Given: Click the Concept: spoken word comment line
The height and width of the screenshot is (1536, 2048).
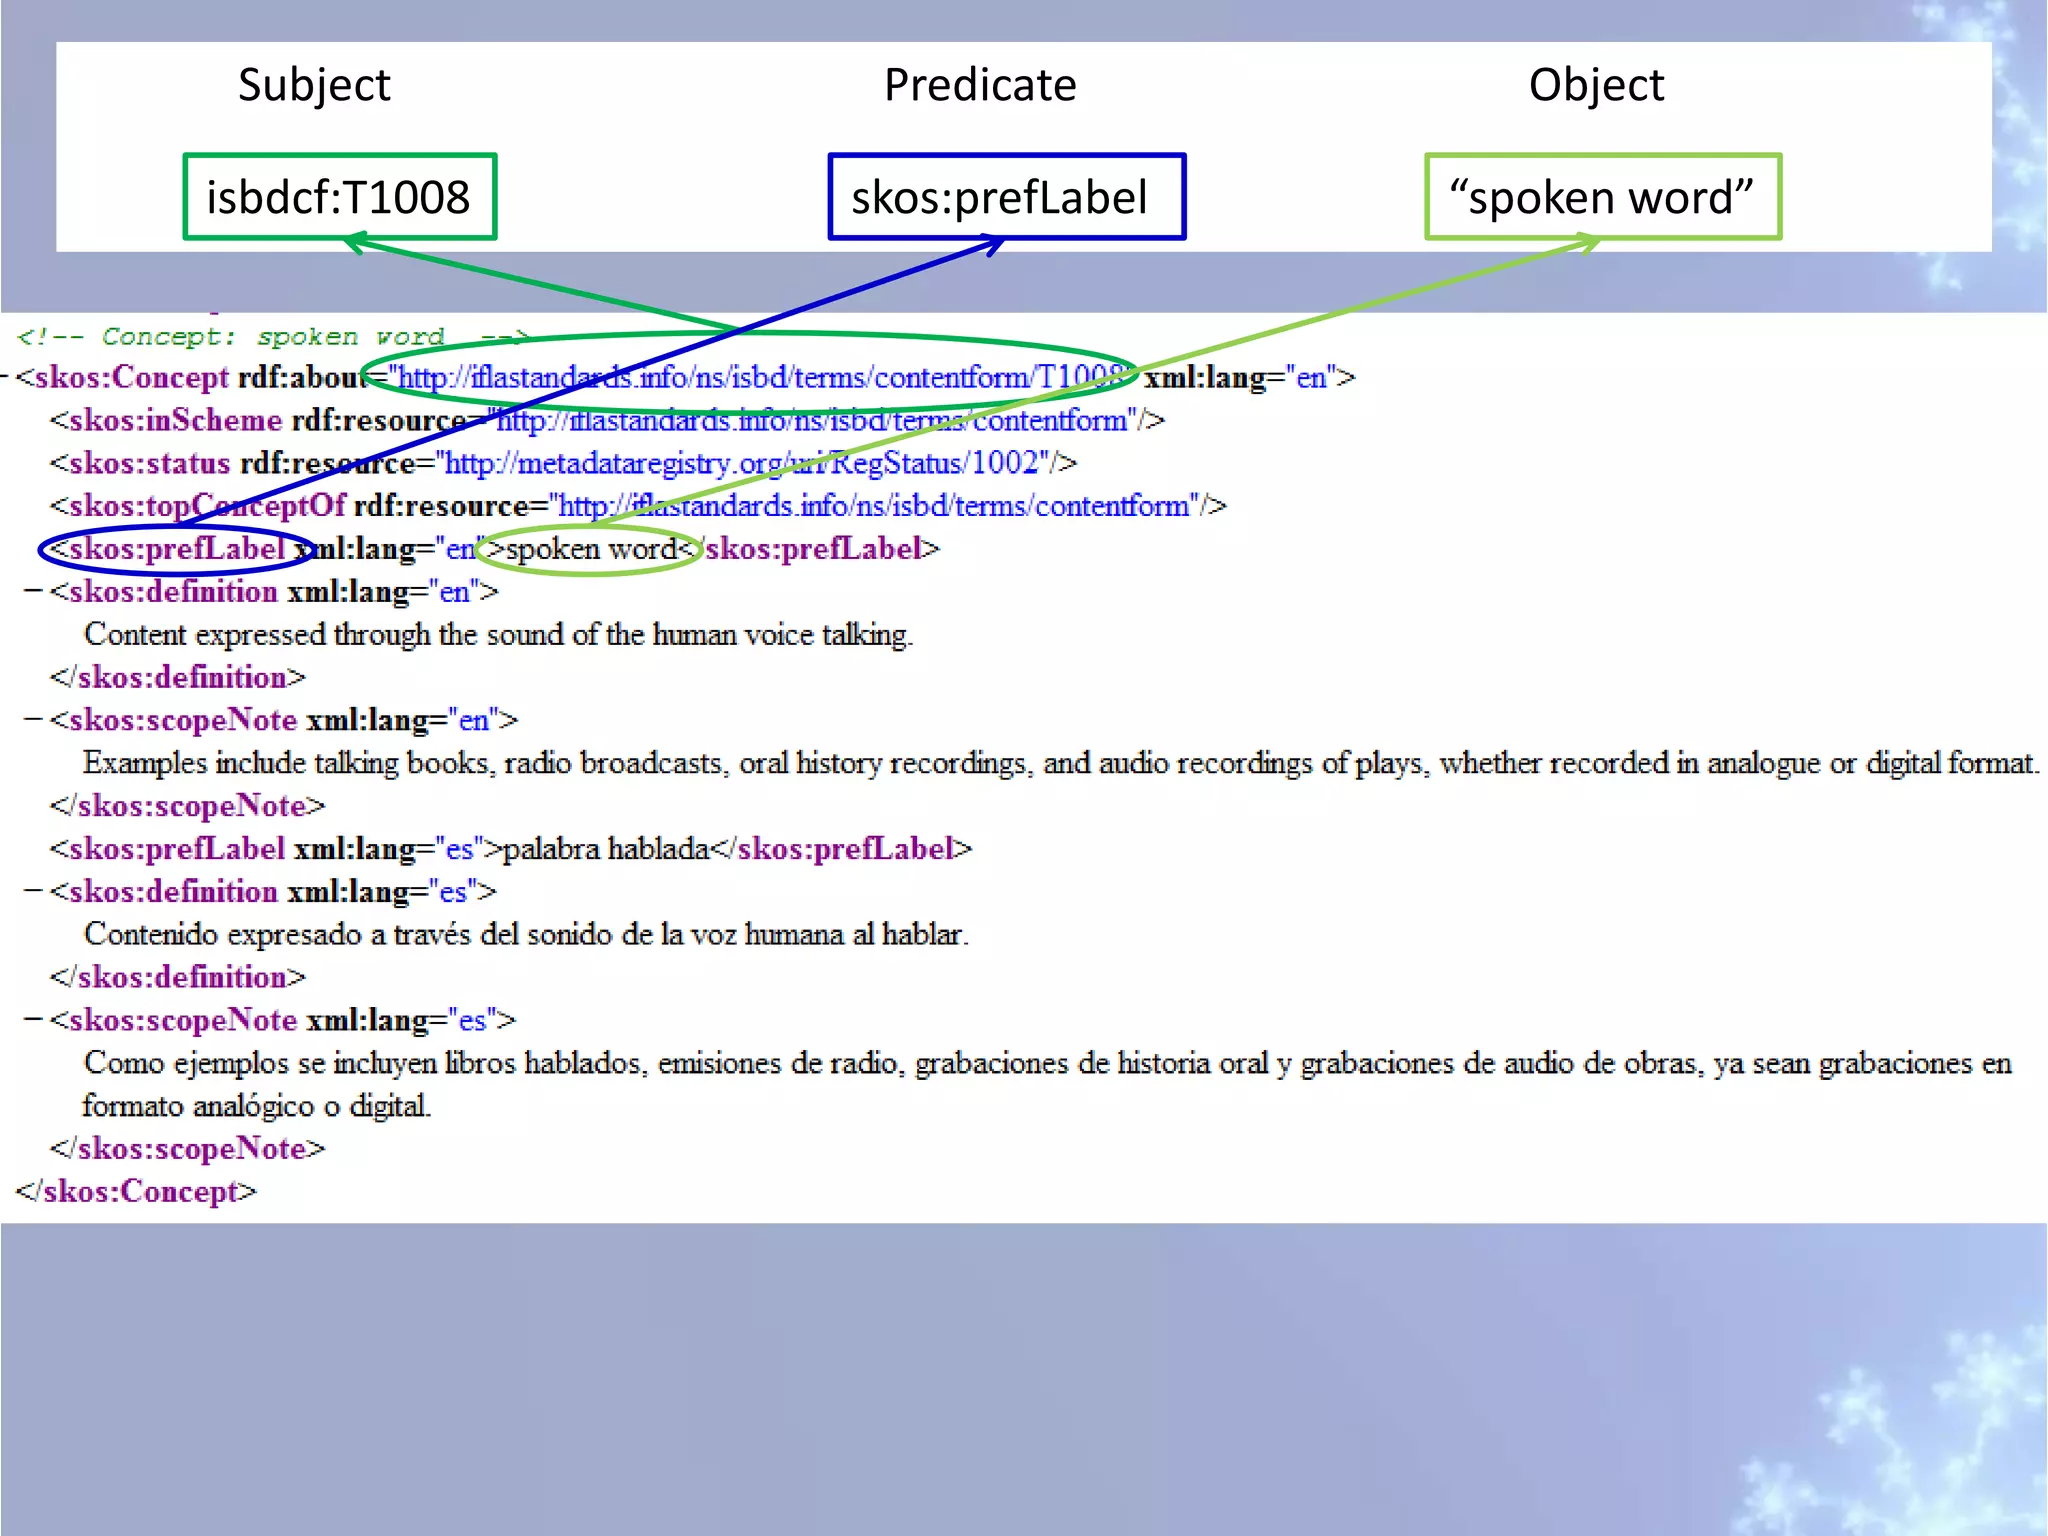Looking at the screenshot, I should coord(270,337).
